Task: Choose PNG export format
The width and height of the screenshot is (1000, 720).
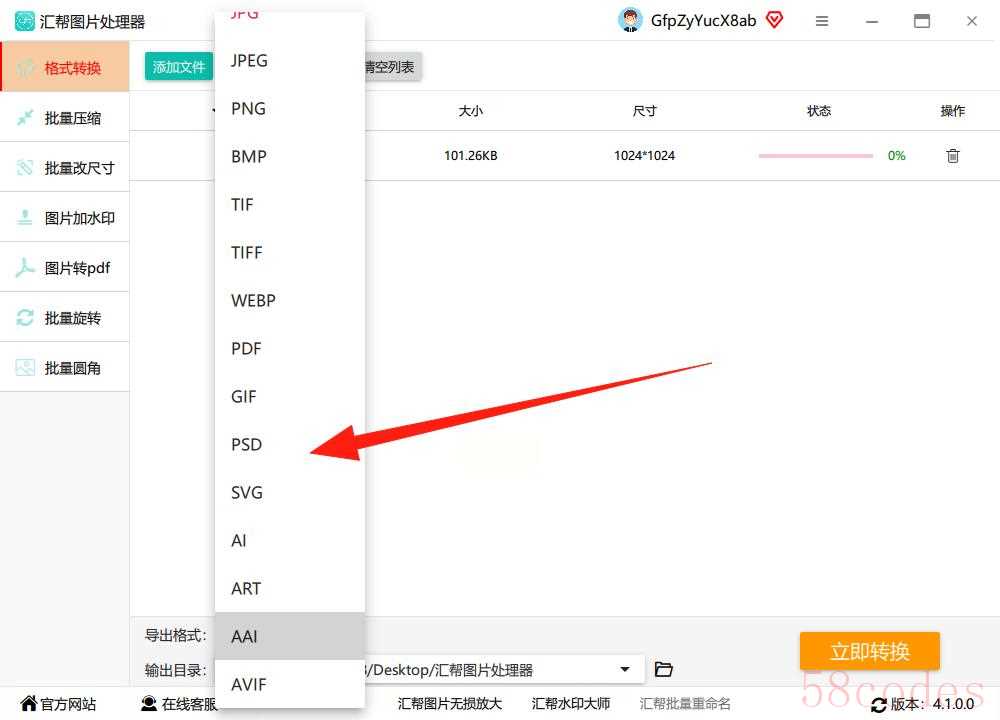Action: (x=290, y=108)
